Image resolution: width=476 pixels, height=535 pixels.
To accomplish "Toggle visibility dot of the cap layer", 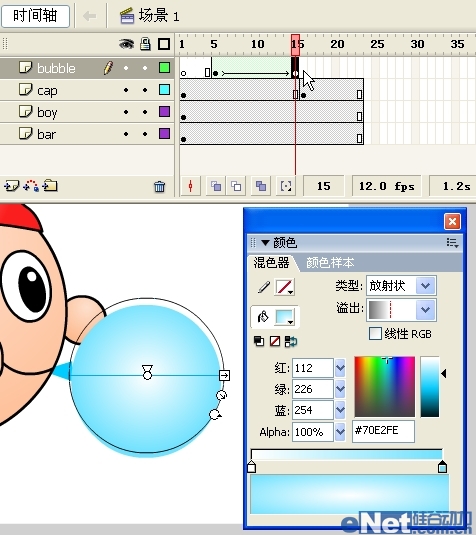I will (x=126, y=90).
